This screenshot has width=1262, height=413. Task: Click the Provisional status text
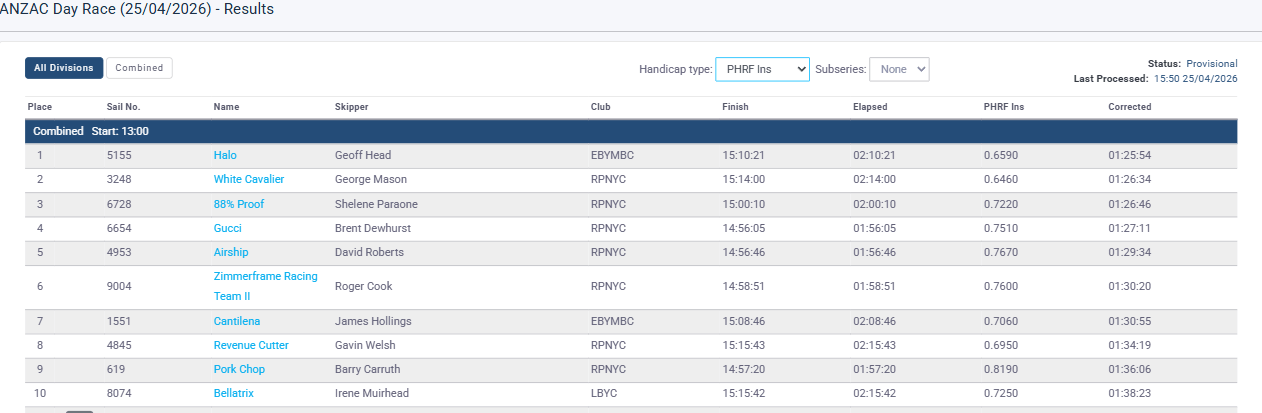tap(1212, 64)
